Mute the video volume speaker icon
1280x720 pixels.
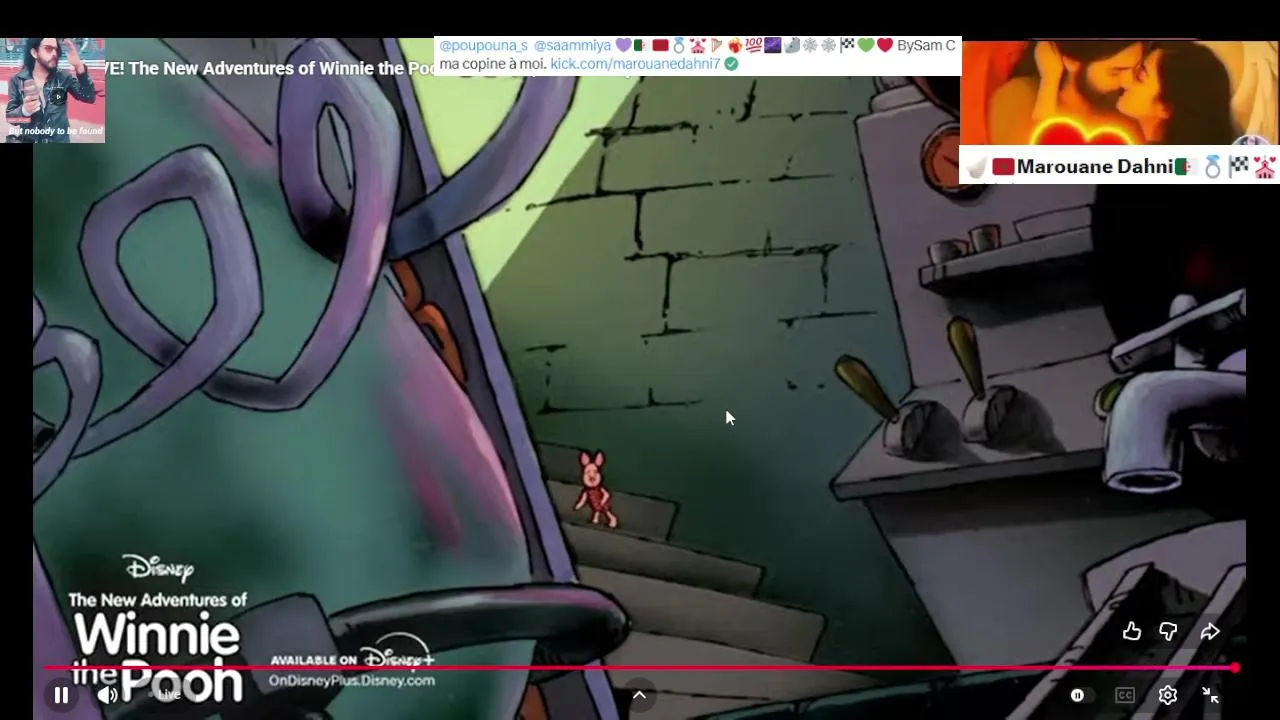pyautogui.click(x=108, y=695)
